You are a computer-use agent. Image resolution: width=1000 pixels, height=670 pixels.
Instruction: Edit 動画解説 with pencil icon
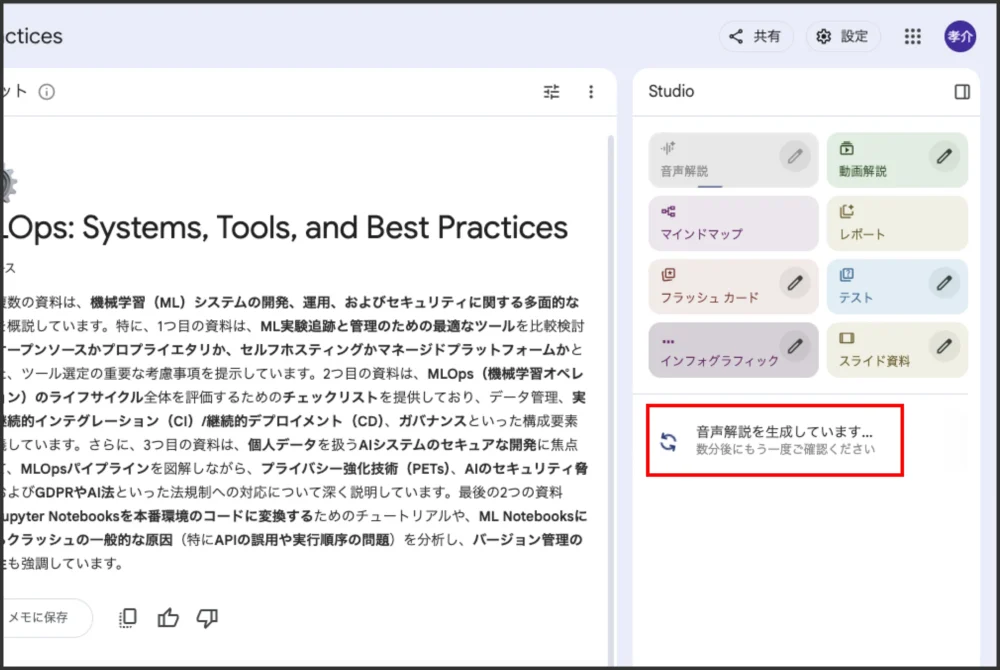pos(944,156)
